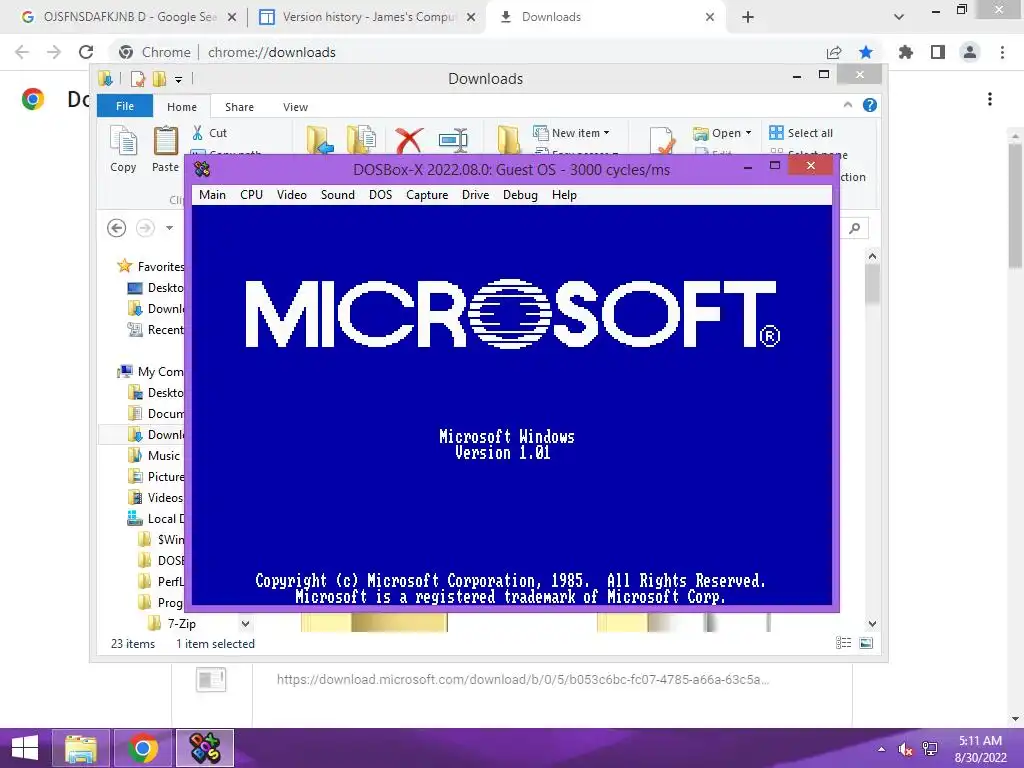Switch to the View ribbon tab

(295, 106)
